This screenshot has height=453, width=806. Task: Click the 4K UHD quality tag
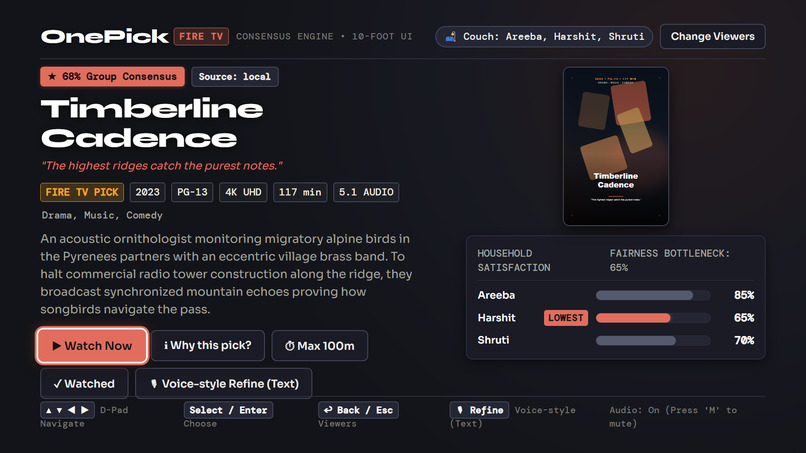coord(243,192)
